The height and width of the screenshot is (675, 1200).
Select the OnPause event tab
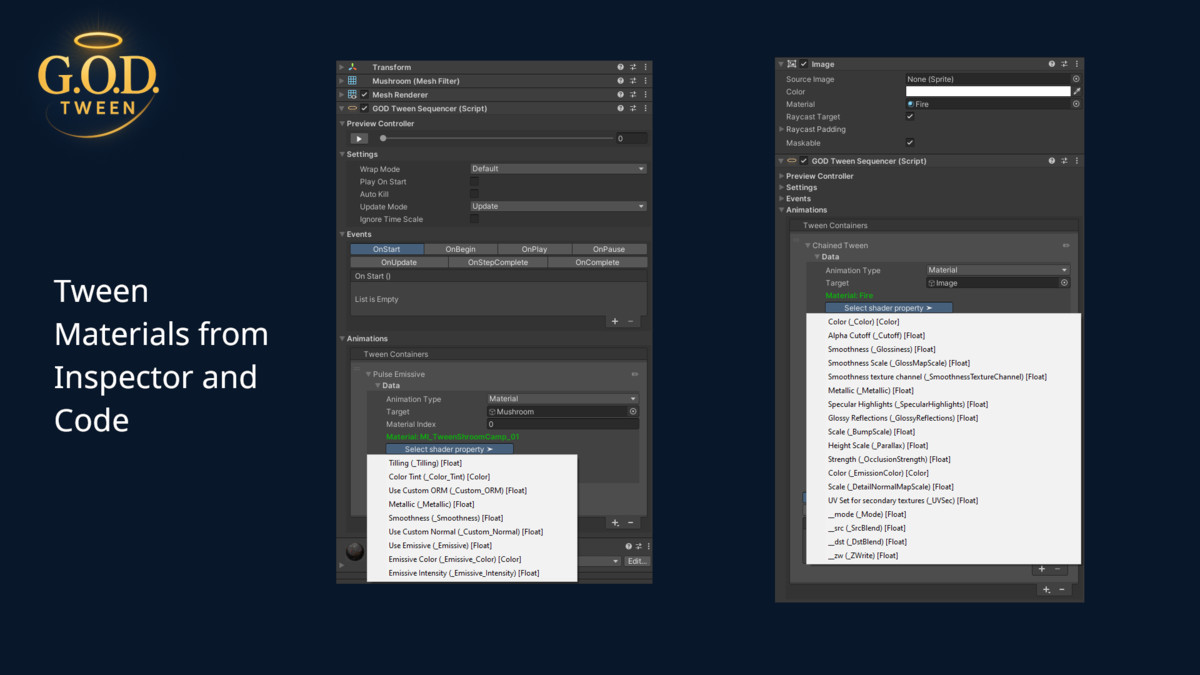tap(609, 249)
